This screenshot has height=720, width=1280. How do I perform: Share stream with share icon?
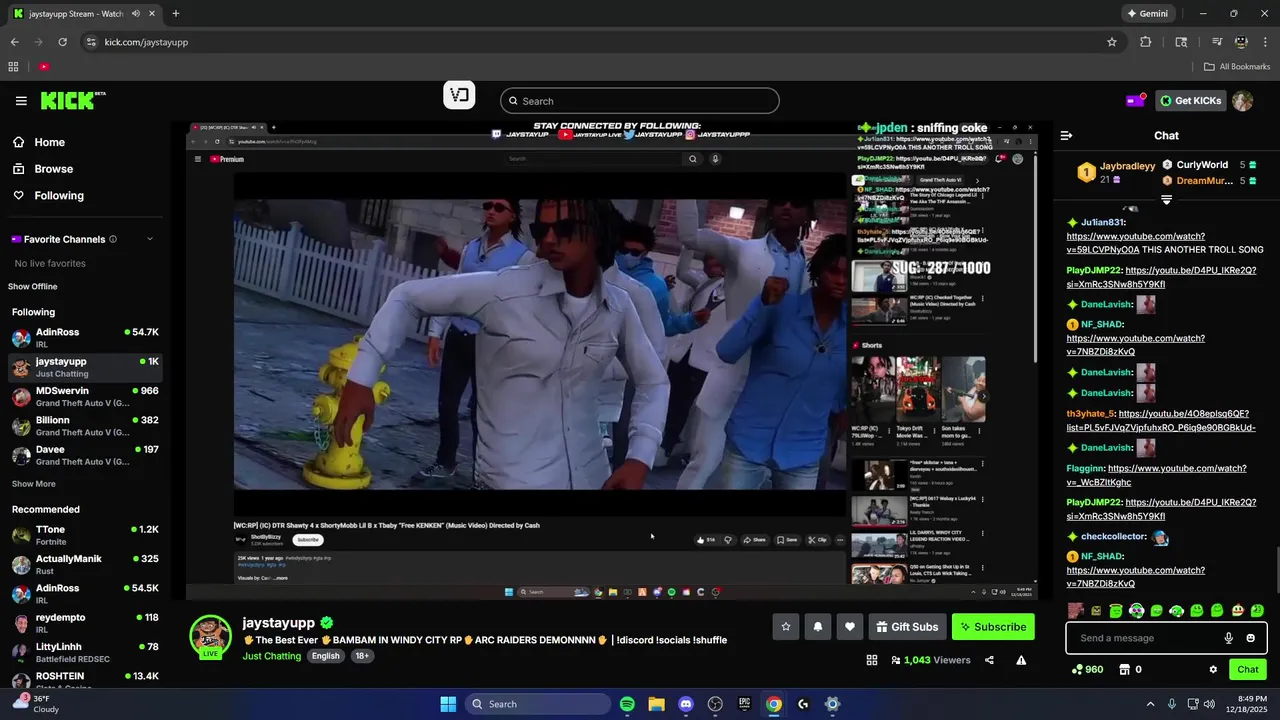989,660
